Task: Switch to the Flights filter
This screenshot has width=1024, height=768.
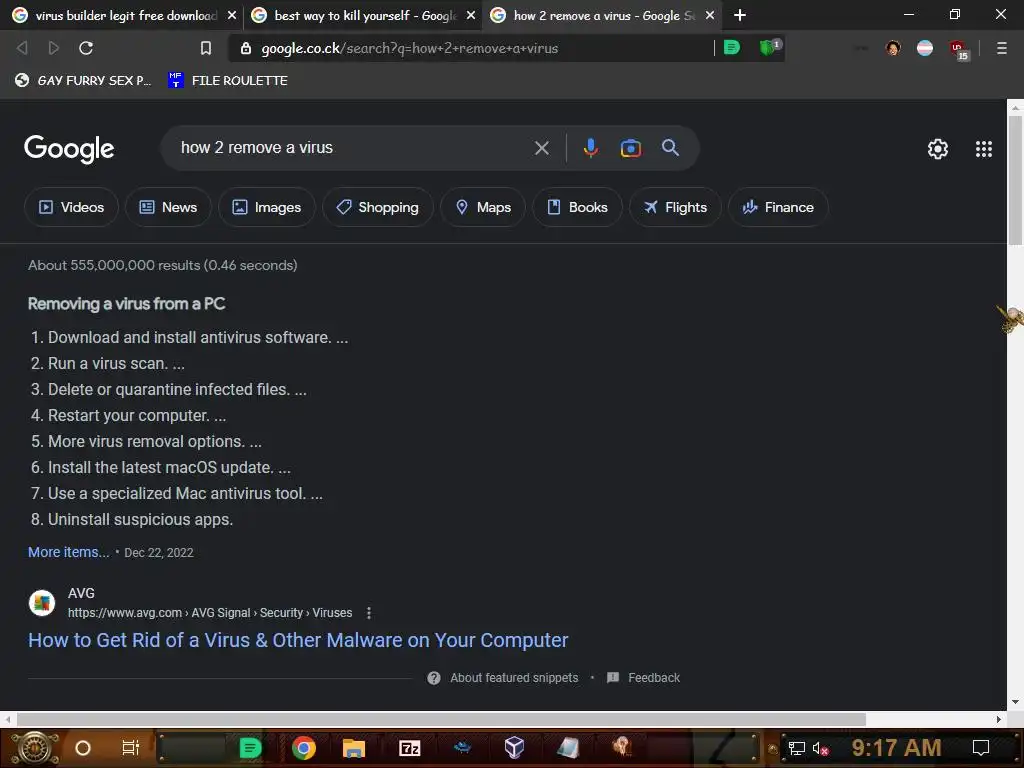Action: click(675, 207)
